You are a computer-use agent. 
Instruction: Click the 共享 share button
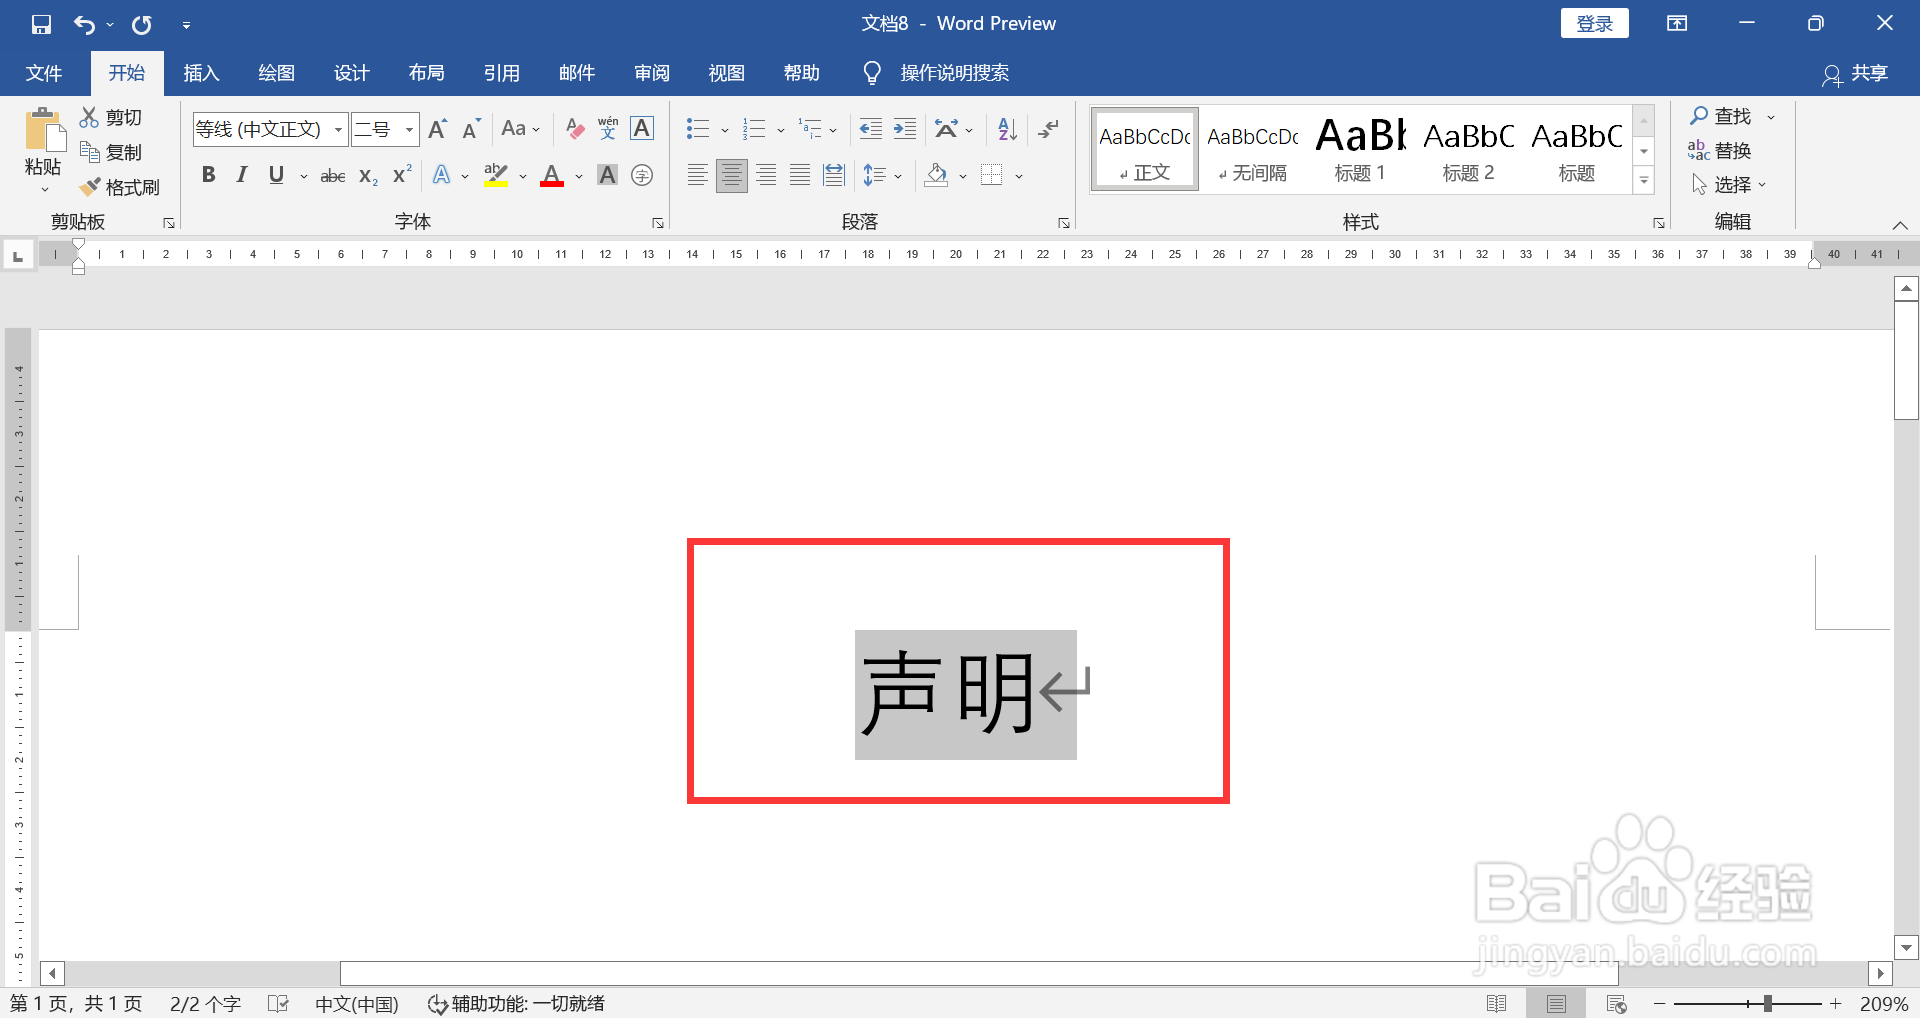pyautogui.click(x=1855, y=74)
